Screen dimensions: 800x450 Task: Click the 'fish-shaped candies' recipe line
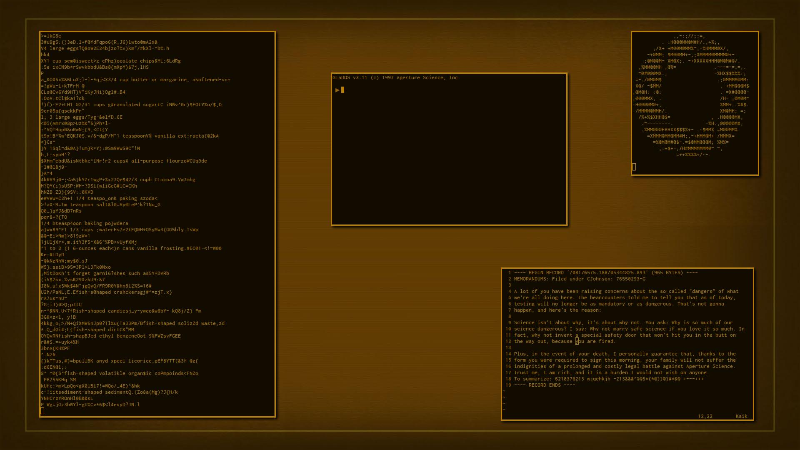[x=121, y=311]
